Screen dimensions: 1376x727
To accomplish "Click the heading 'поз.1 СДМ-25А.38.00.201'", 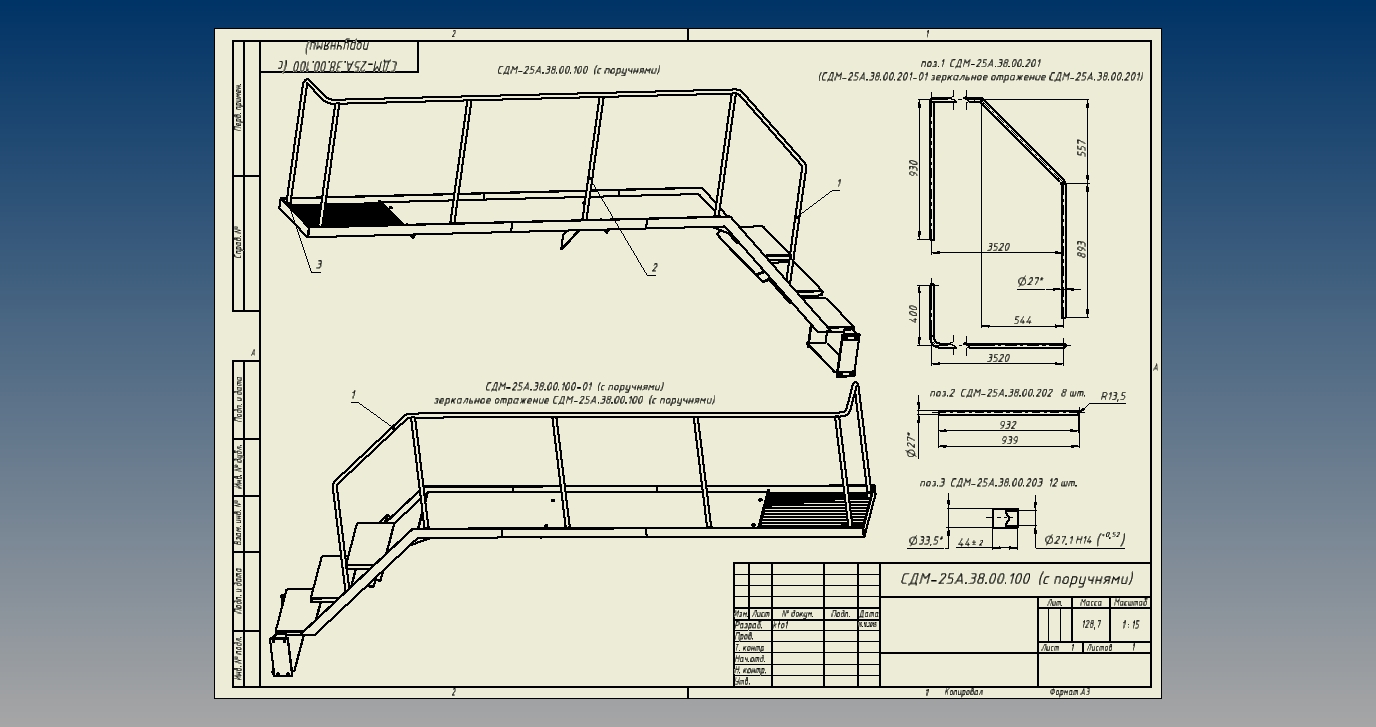I will click(980, 63).
